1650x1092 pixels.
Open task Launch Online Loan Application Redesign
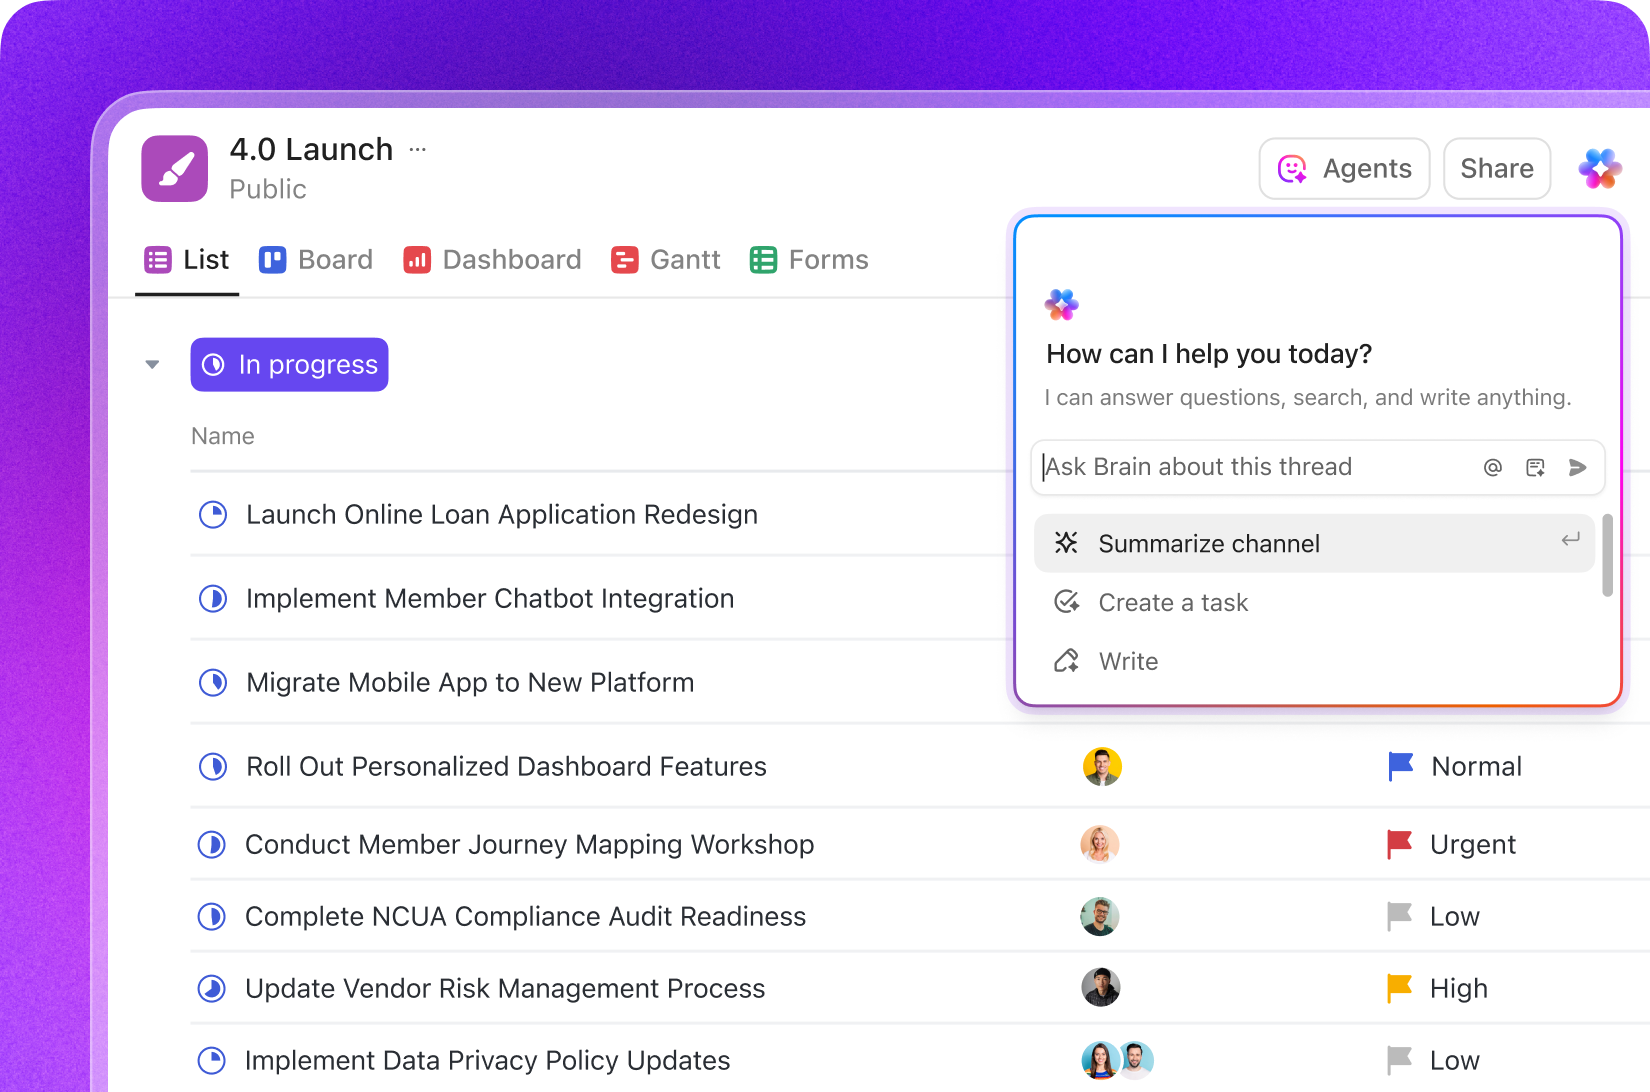[502, 515]
